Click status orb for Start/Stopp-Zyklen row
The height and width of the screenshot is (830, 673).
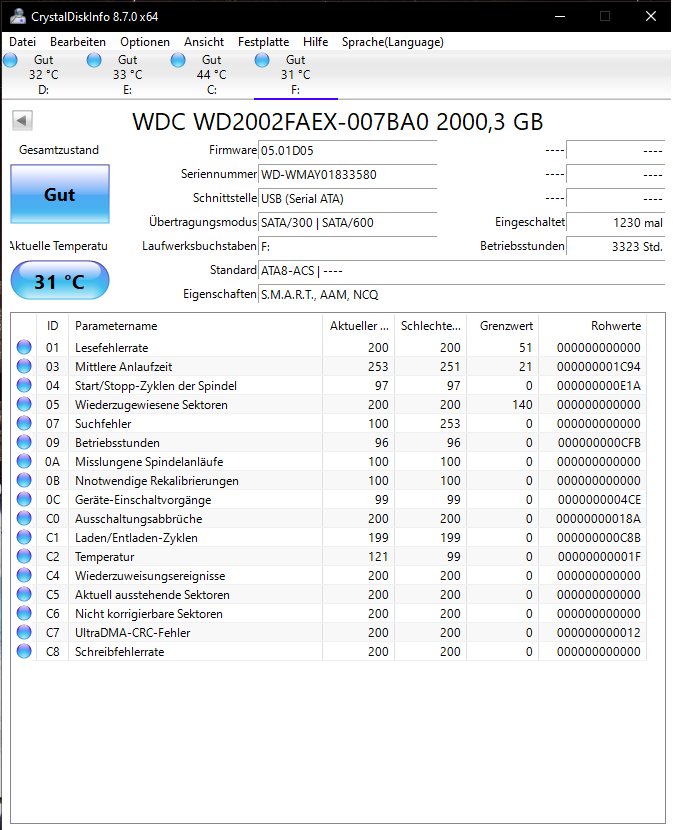coord(24,385)
